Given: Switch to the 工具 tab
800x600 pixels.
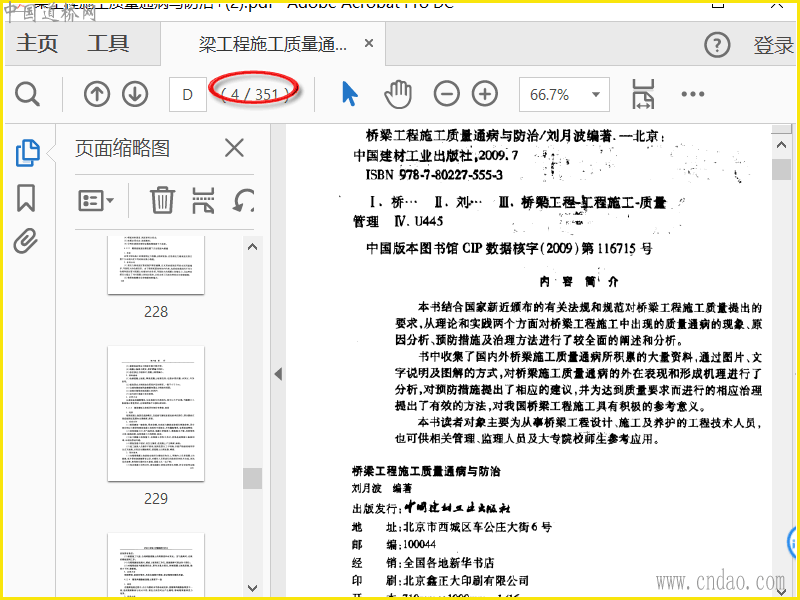Looking at the screenshot, I should click(108, 43).
